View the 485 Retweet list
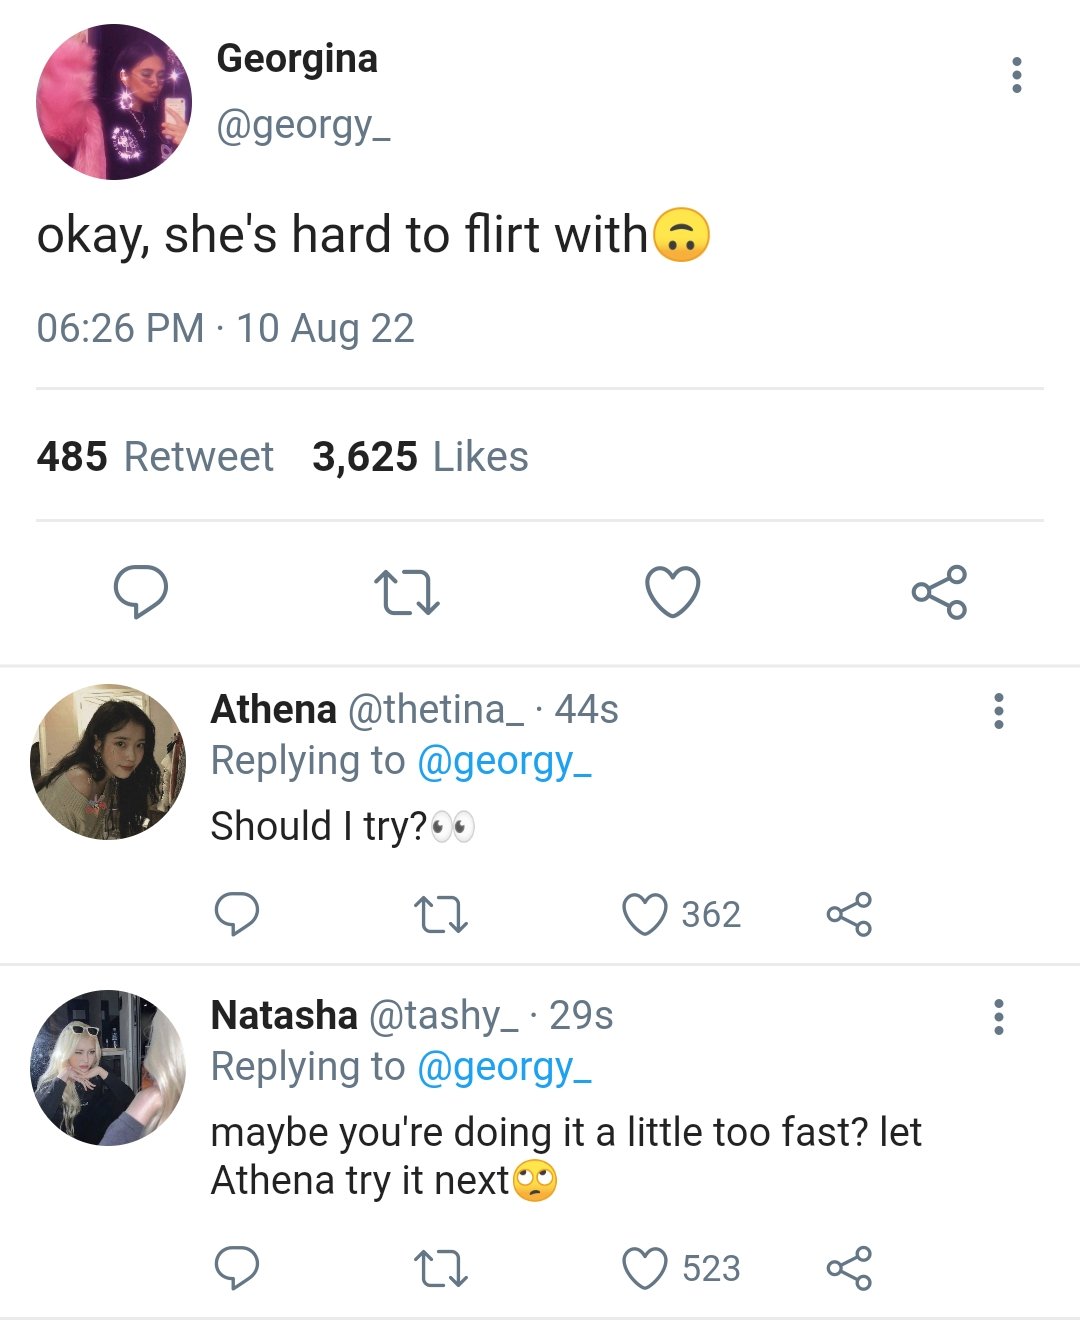 pyautogui.click(x=155, y=457)
